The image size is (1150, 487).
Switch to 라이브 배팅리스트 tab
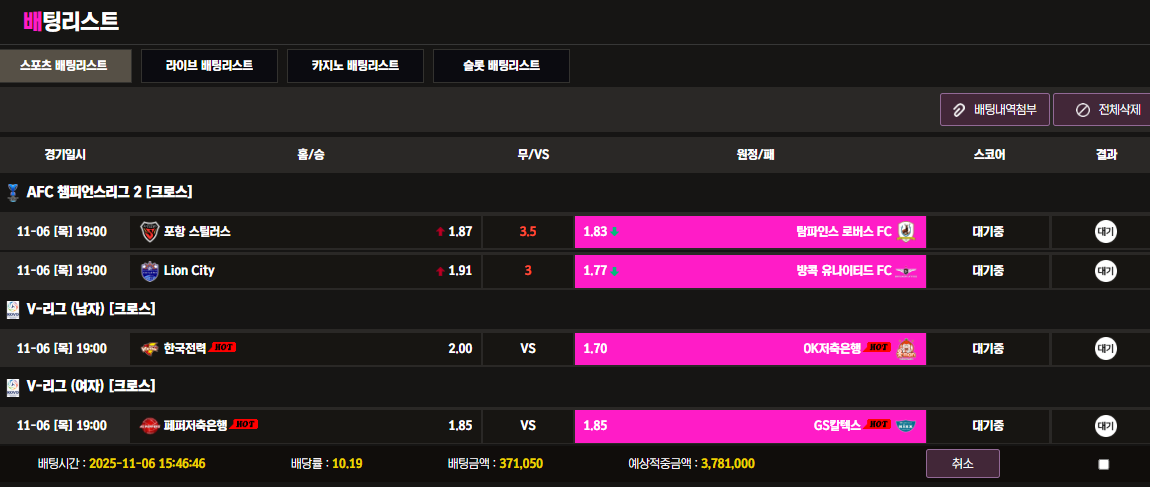click(209, 66)
